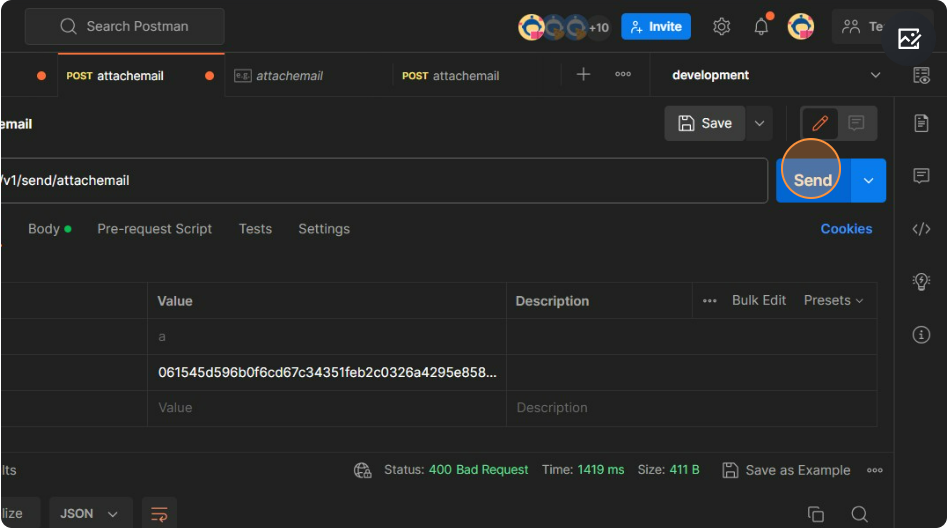Switch to the Tests tab
947x529 pixels.
(x=255, y=229)
